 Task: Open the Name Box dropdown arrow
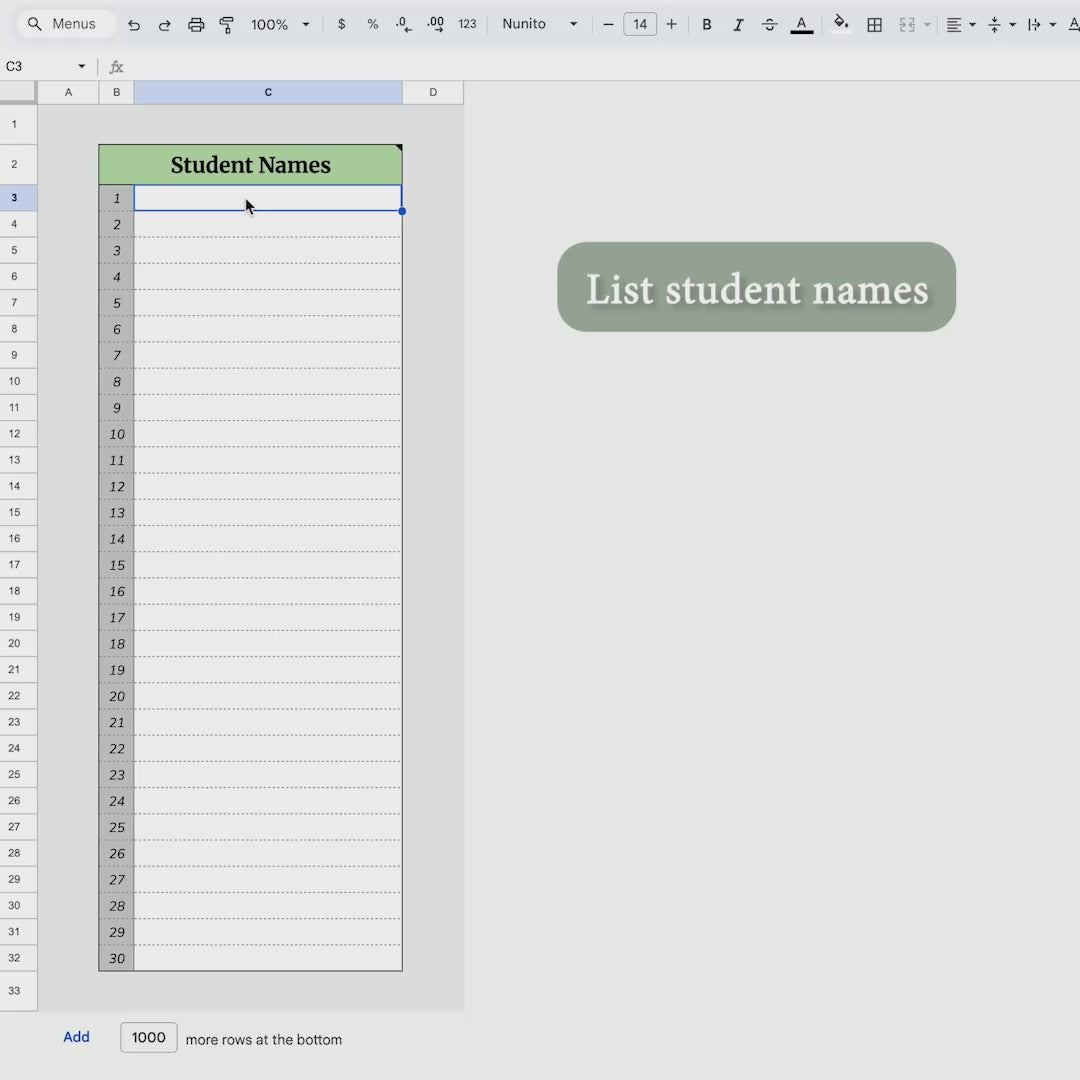coord(82,67)
